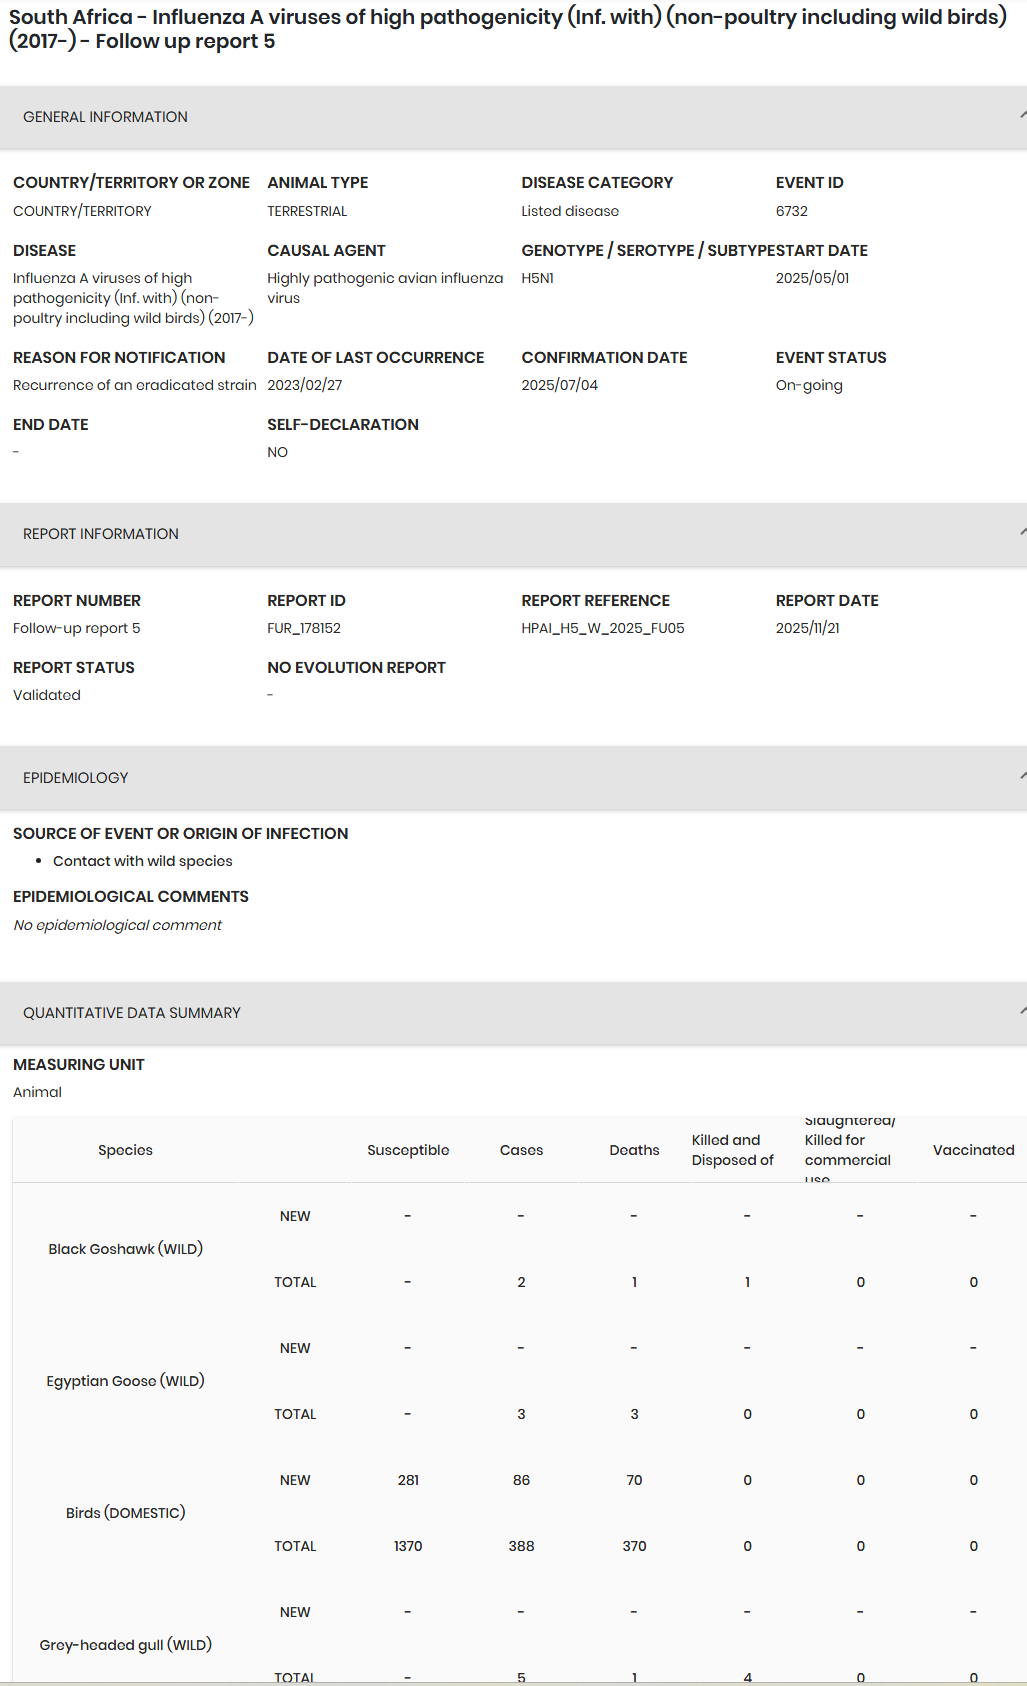Click the Grey-headed gull (WILD) species cell
The image size is (1027, 1686).
pyautogui.click(x=126, y=1645)
